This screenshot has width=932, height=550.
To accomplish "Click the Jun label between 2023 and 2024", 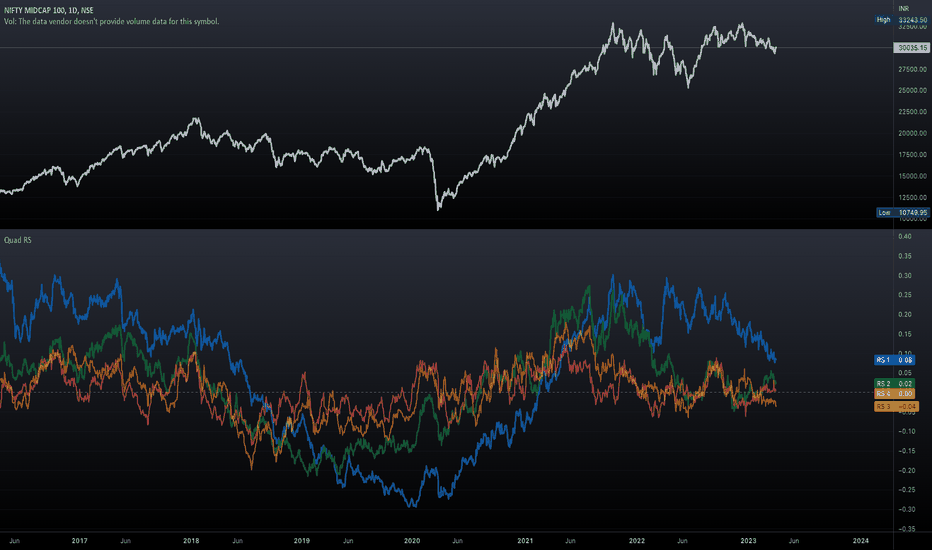I will click(794, 541).
